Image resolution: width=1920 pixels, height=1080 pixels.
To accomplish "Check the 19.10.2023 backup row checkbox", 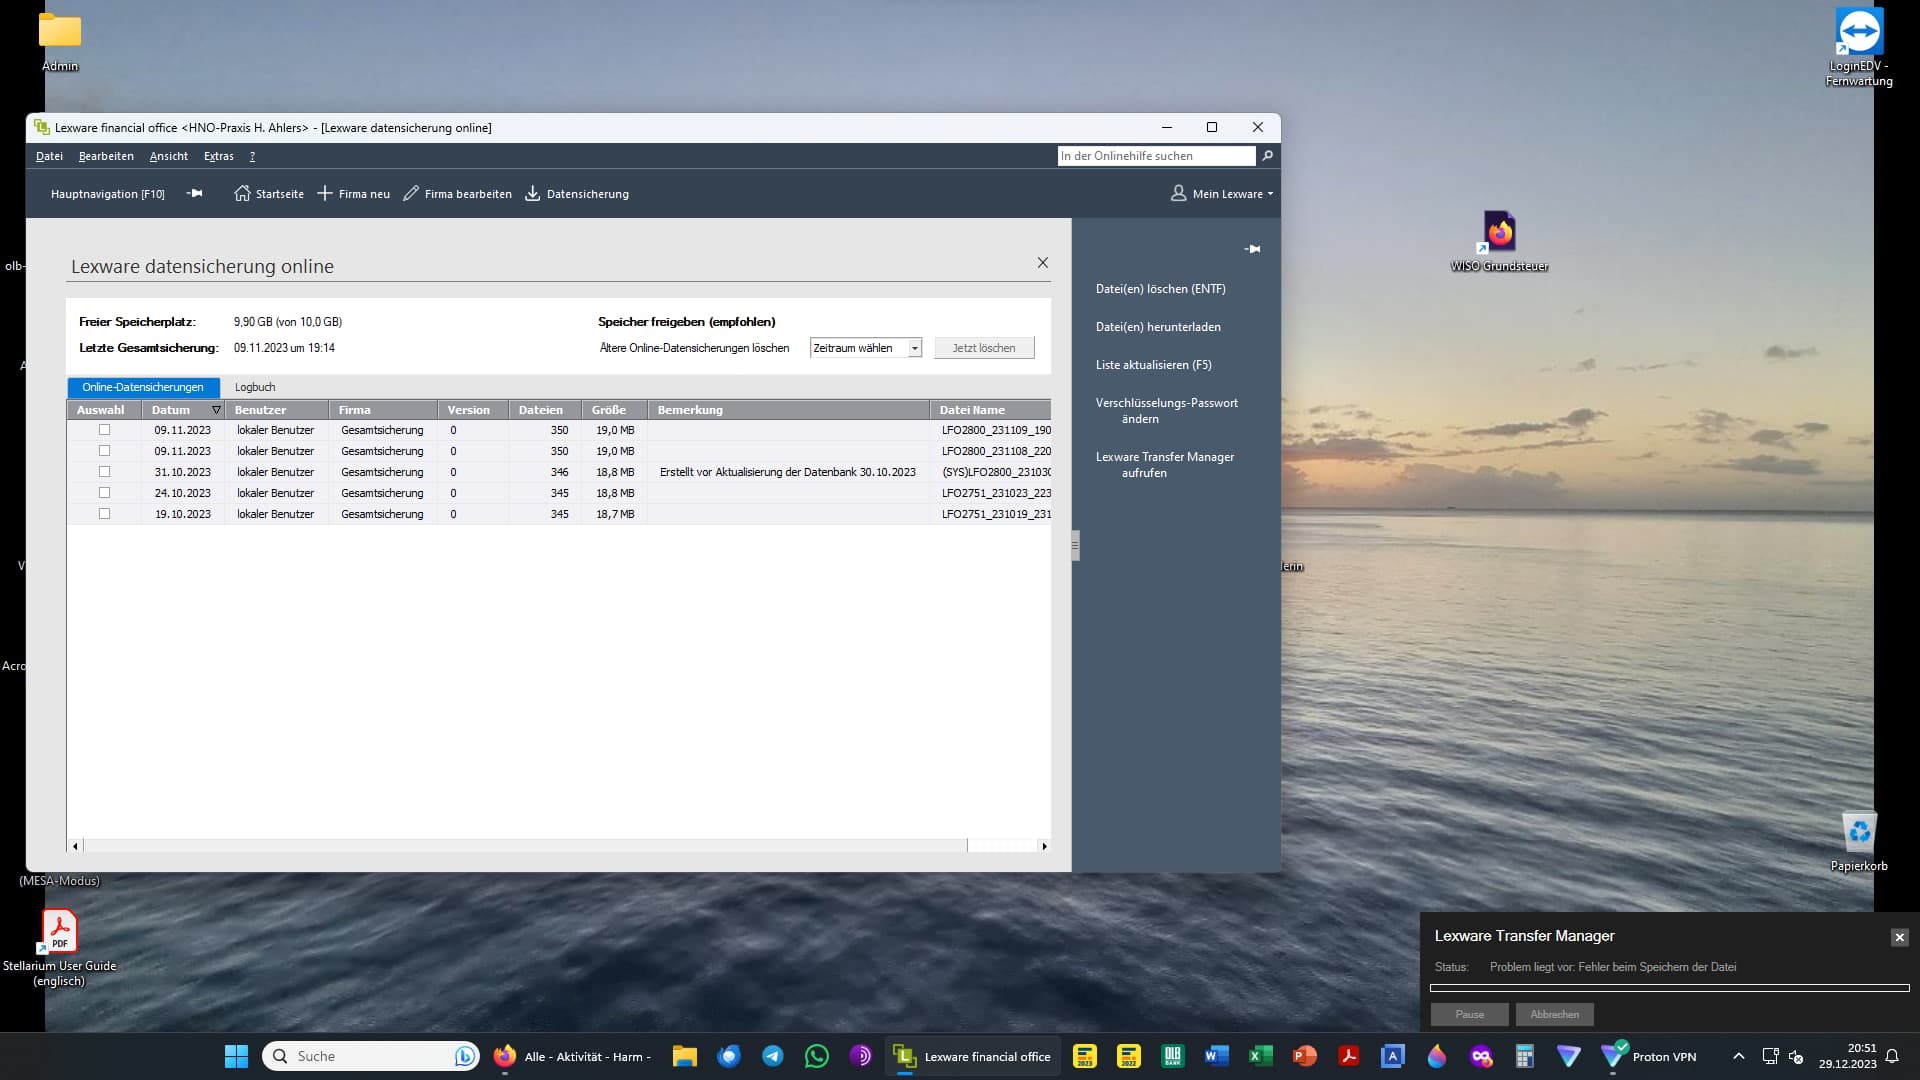I will [104, 514].
